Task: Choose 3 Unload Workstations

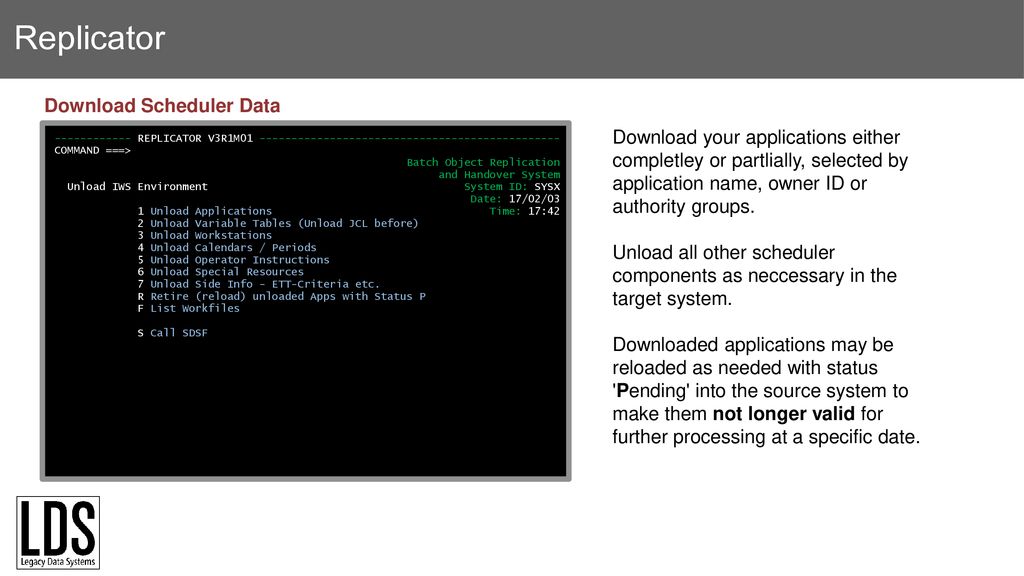Action: coord(204,235)
